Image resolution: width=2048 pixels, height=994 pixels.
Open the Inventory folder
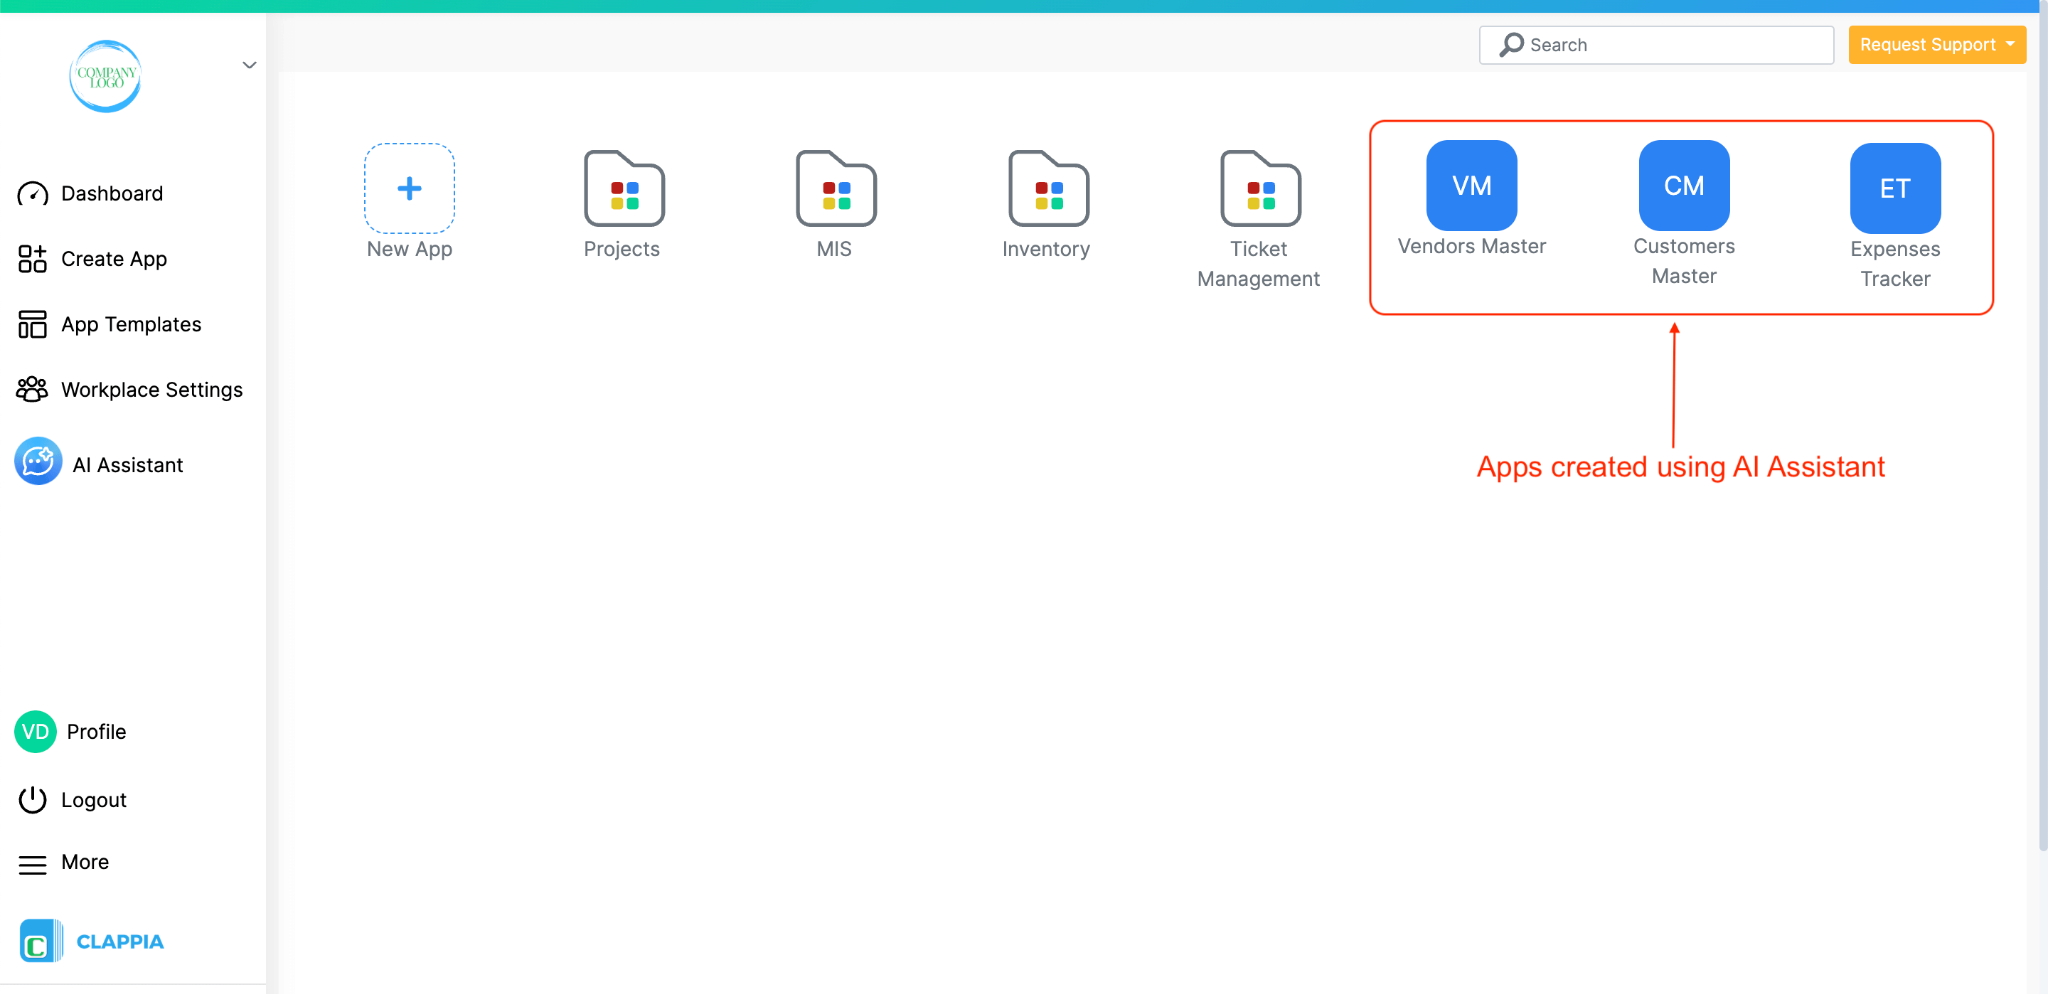[x=1046, y=190]
